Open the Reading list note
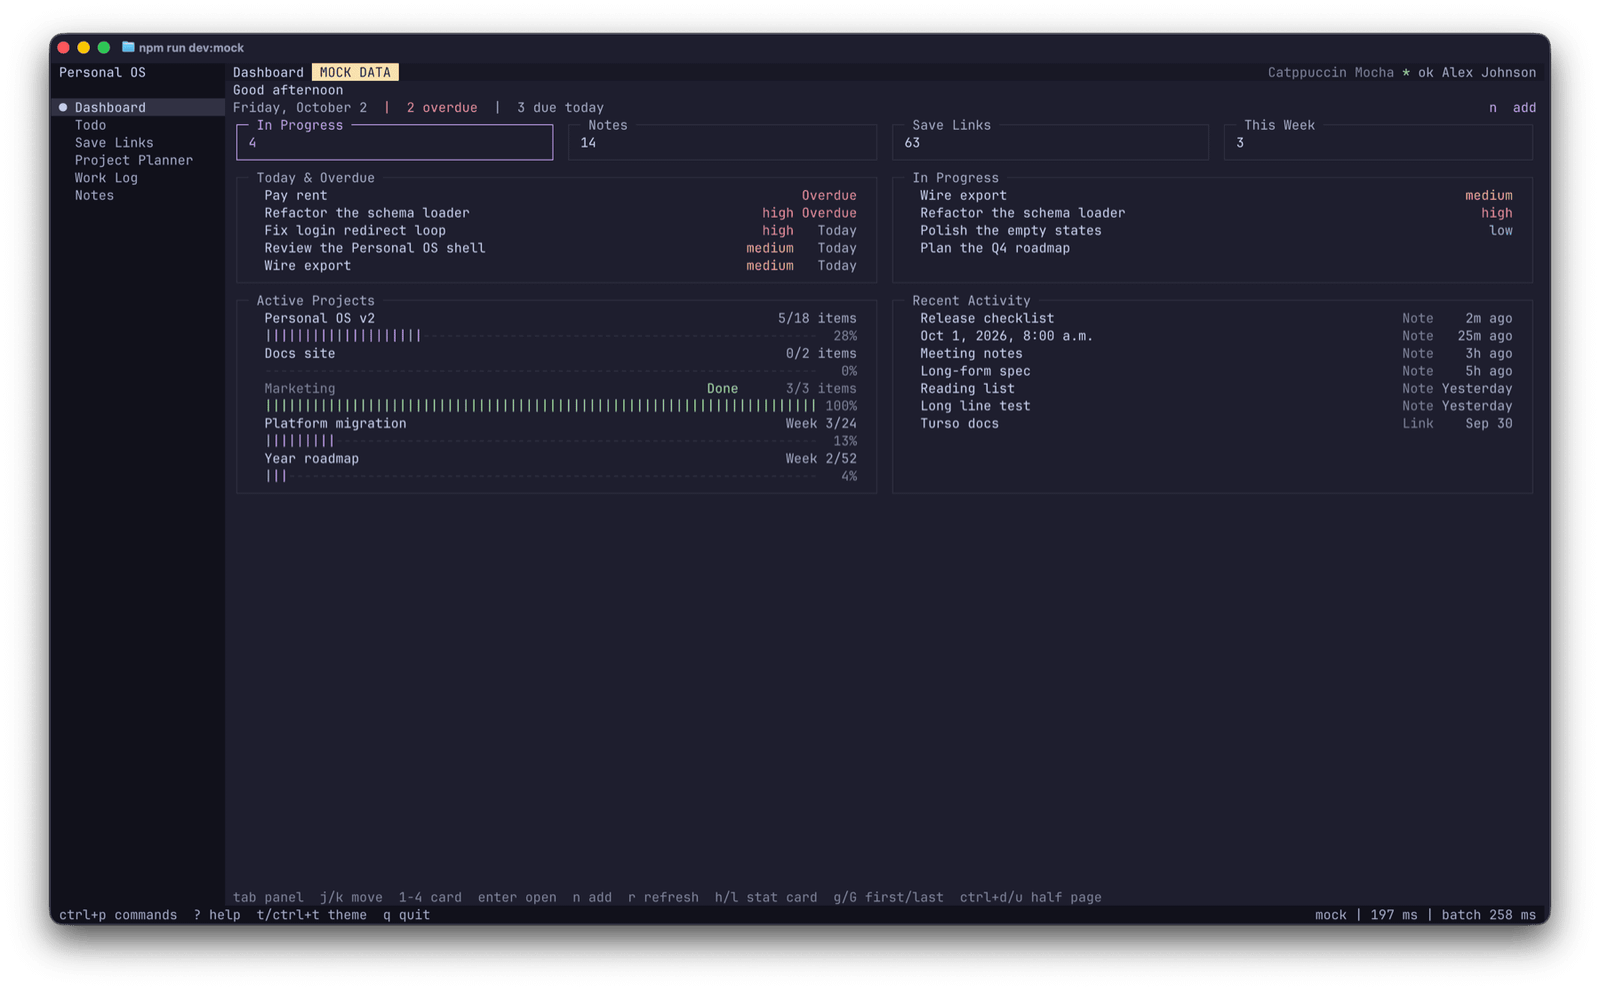 point(1216,388)
